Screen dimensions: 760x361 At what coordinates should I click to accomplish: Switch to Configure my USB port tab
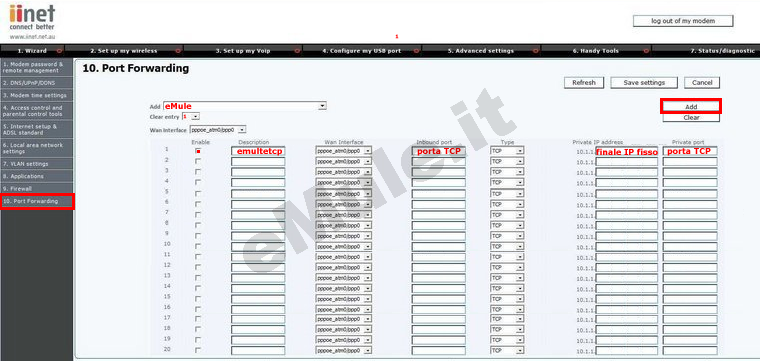click(x=362, y=50)
